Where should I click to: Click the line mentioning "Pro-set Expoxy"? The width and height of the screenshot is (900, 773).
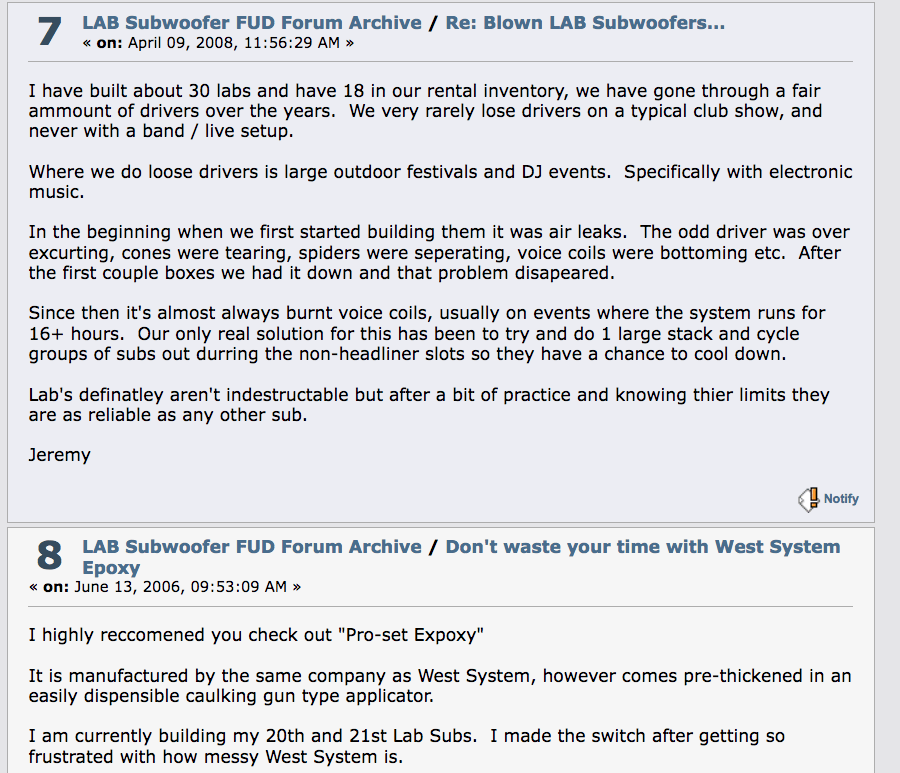[256, 635]
